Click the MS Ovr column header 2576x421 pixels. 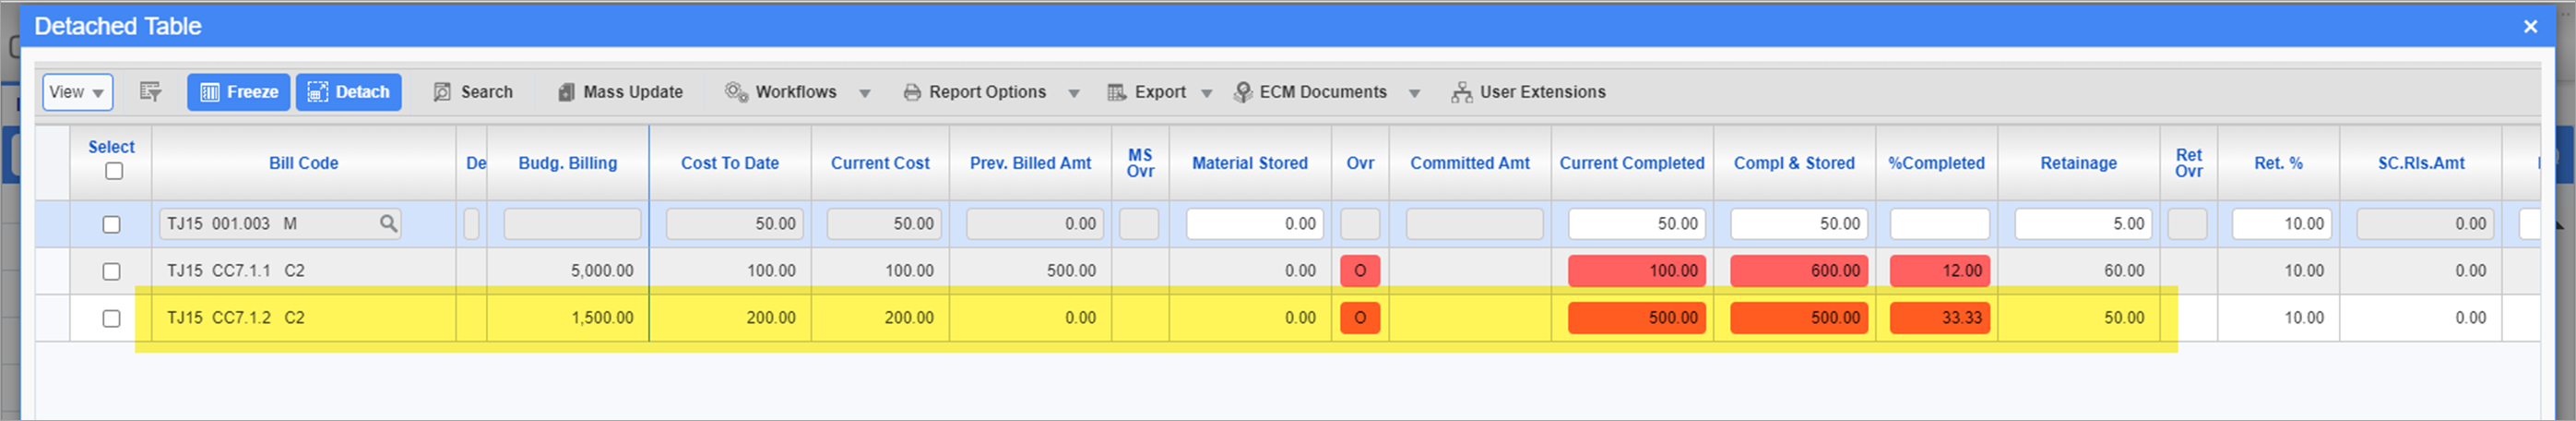[x=1140, y=163]
